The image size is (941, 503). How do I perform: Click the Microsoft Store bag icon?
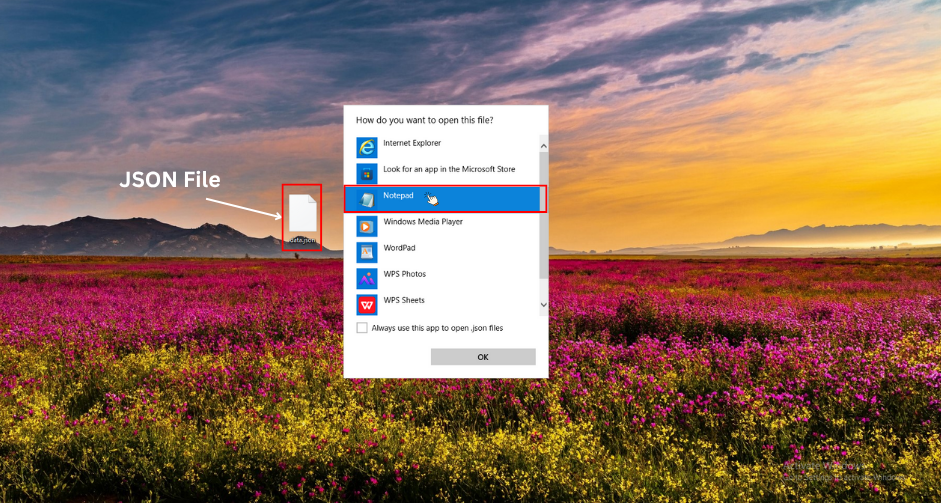click(367, 173)
